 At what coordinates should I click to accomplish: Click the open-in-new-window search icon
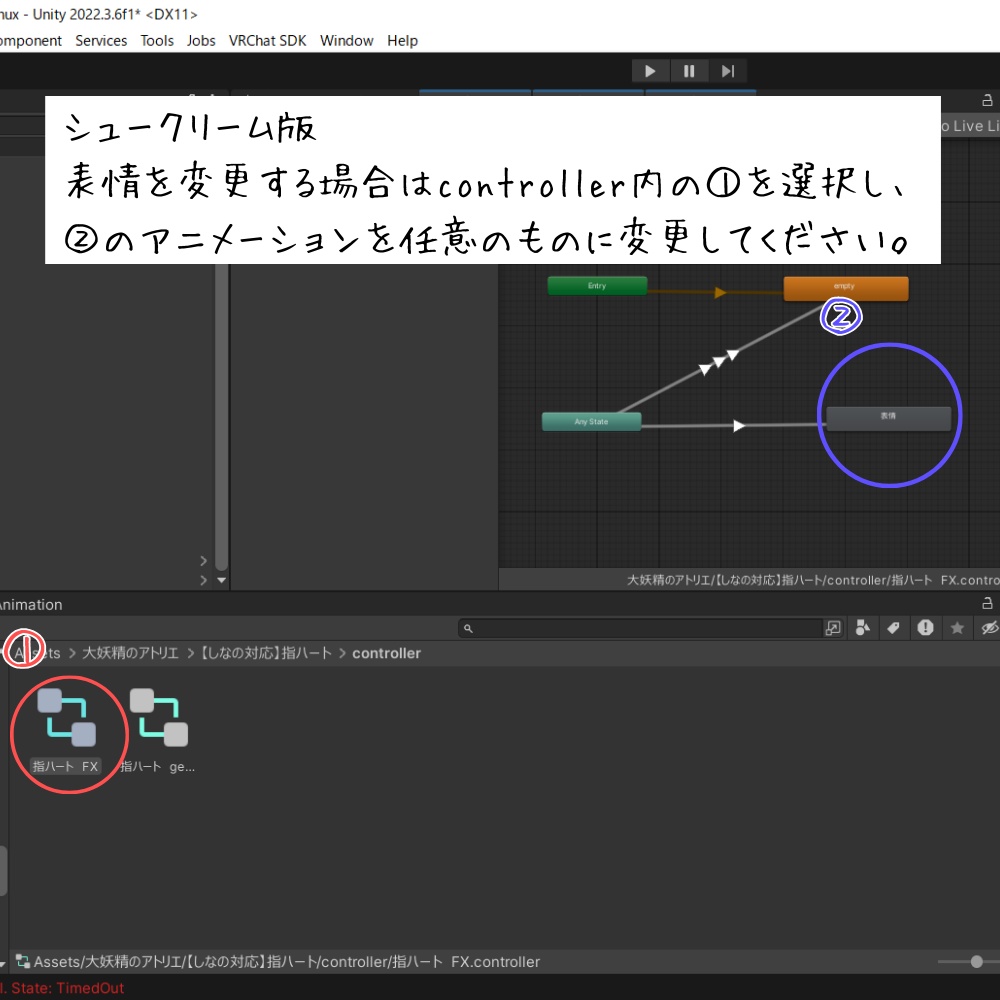(x=835, y=627)
